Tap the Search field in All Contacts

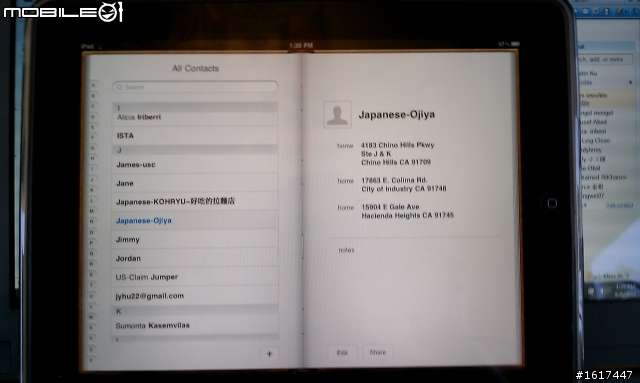click(195, 87)
